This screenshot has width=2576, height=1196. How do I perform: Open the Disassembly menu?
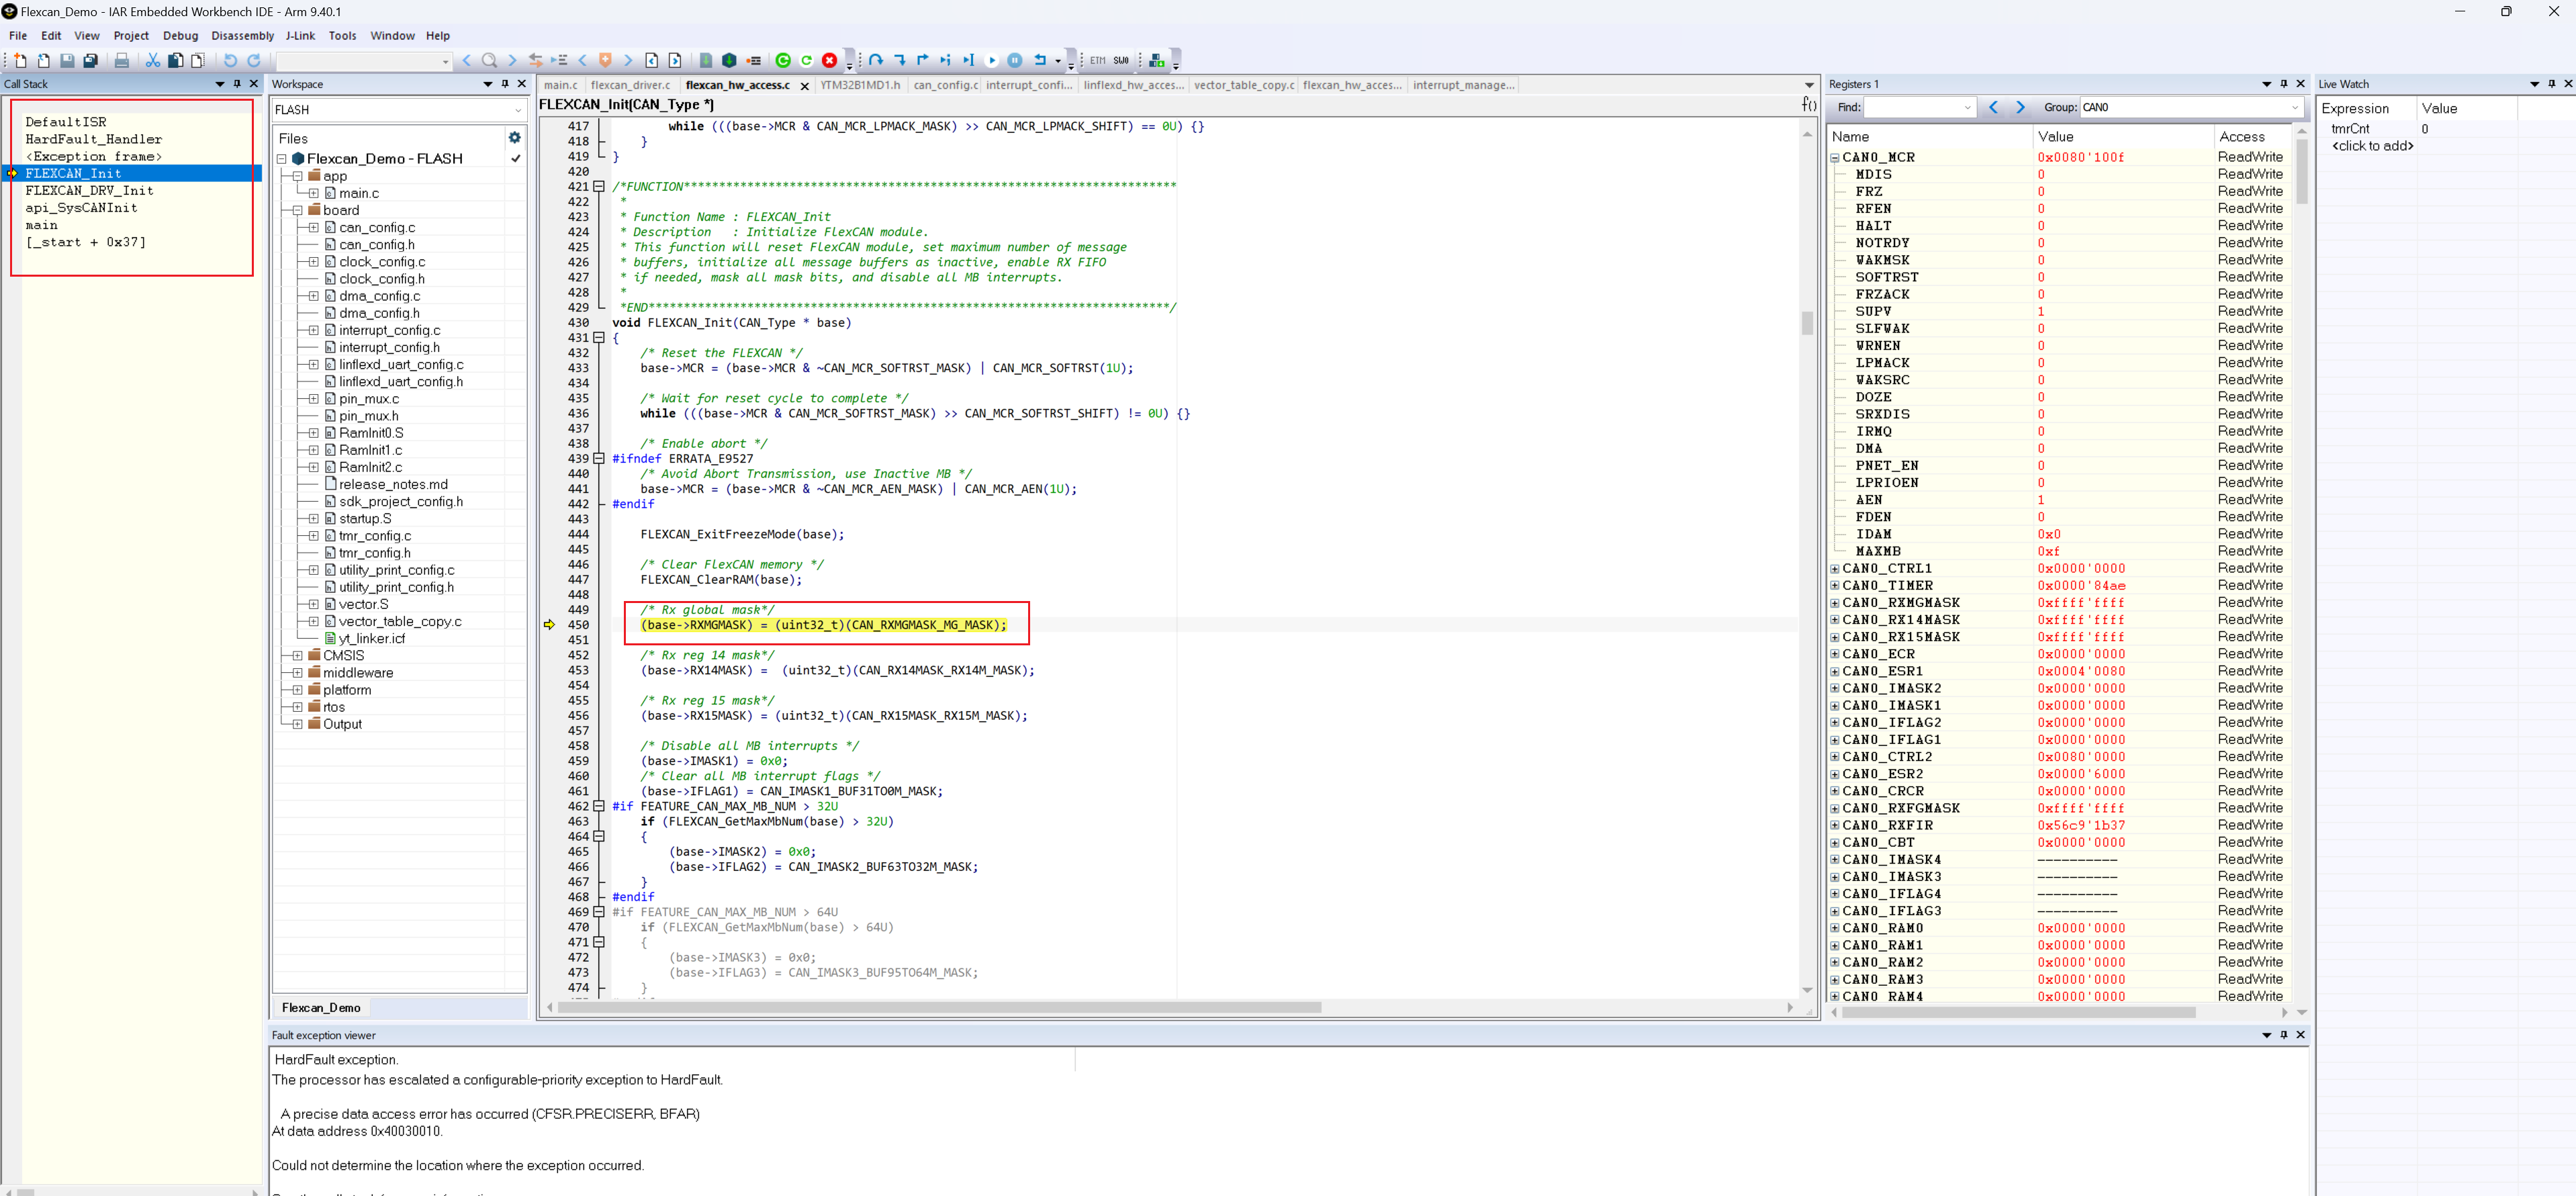coord(242,36)
